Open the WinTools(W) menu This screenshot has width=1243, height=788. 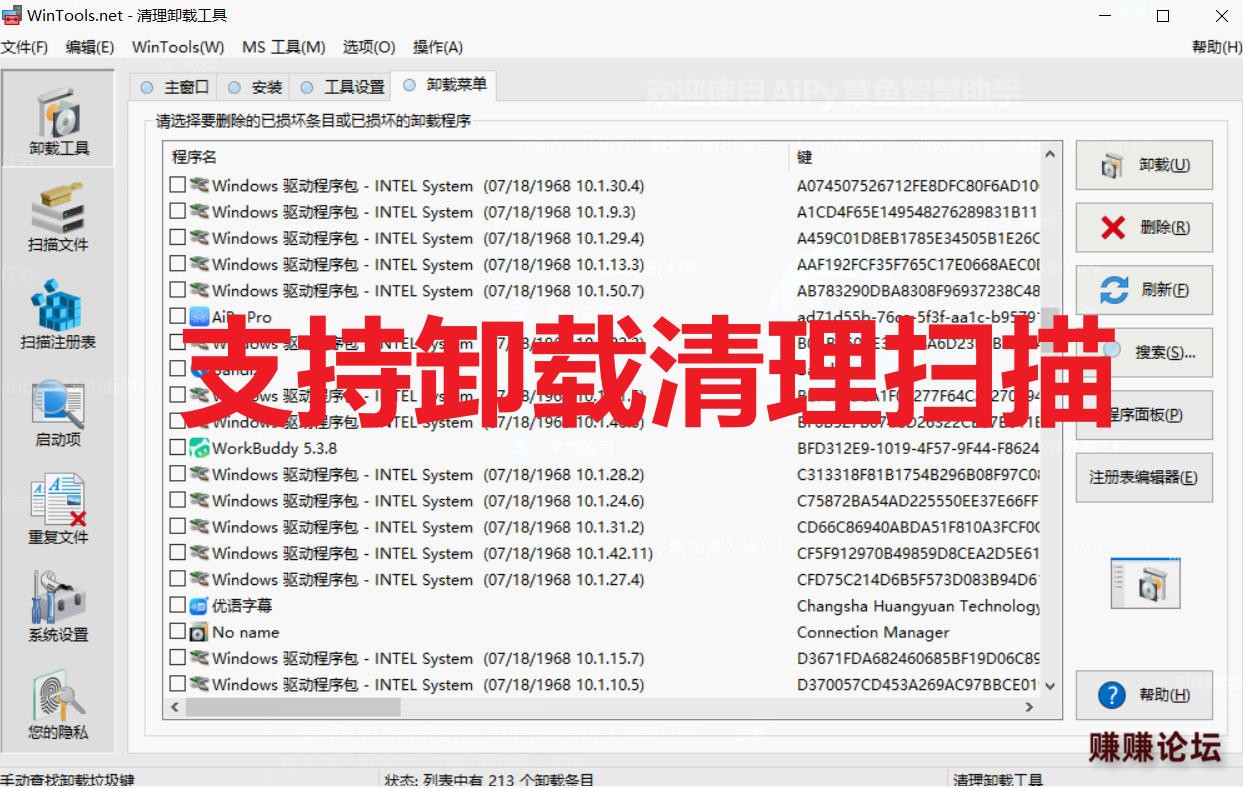tap(178, 47)
